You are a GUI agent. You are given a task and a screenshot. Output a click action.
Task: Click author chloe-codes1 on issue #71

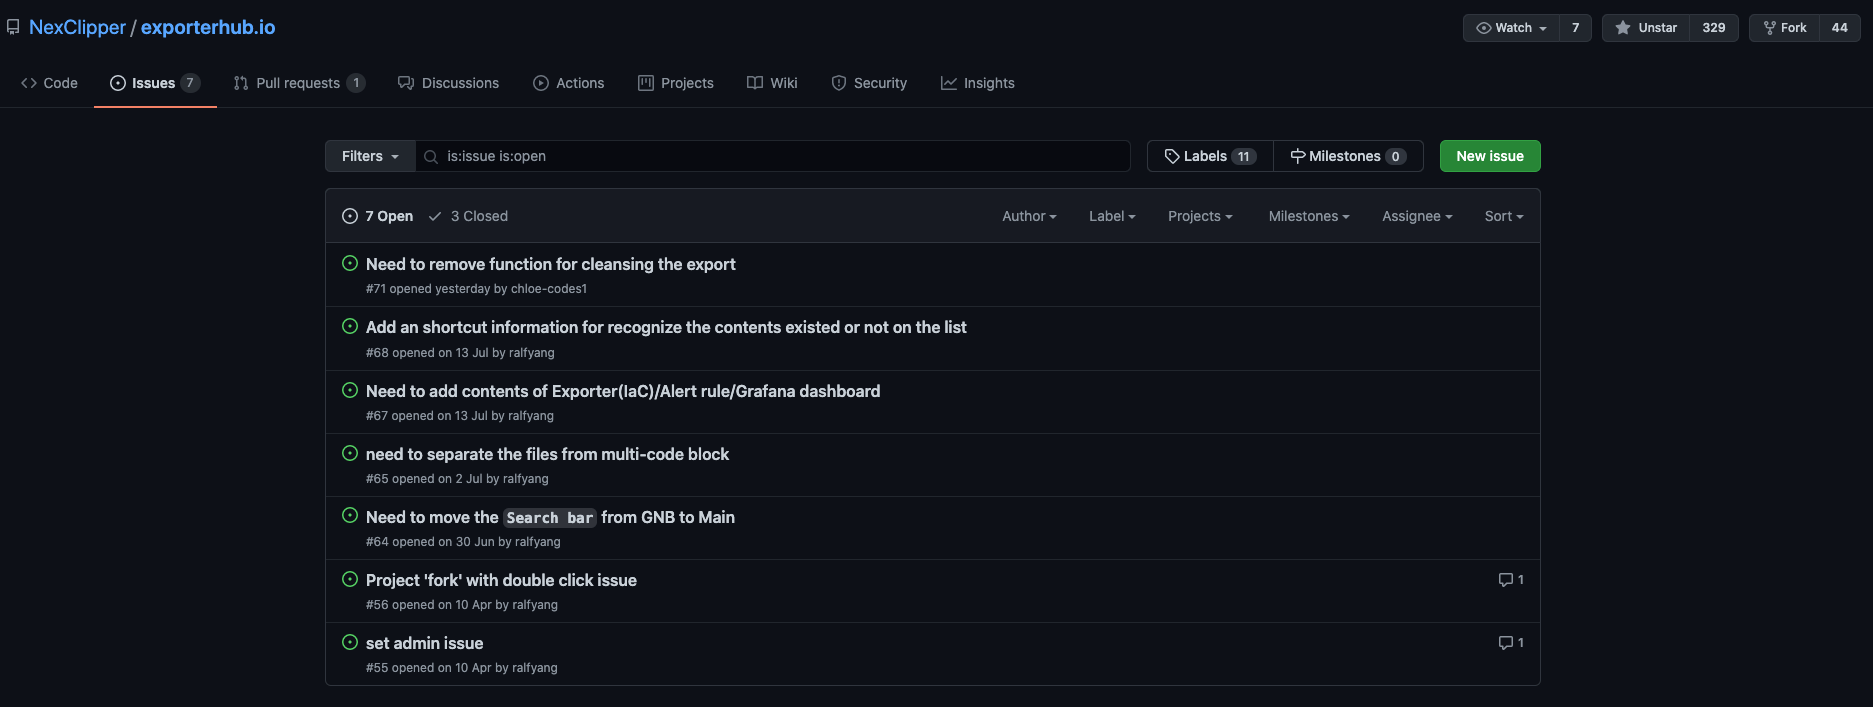tap(549, 289)
